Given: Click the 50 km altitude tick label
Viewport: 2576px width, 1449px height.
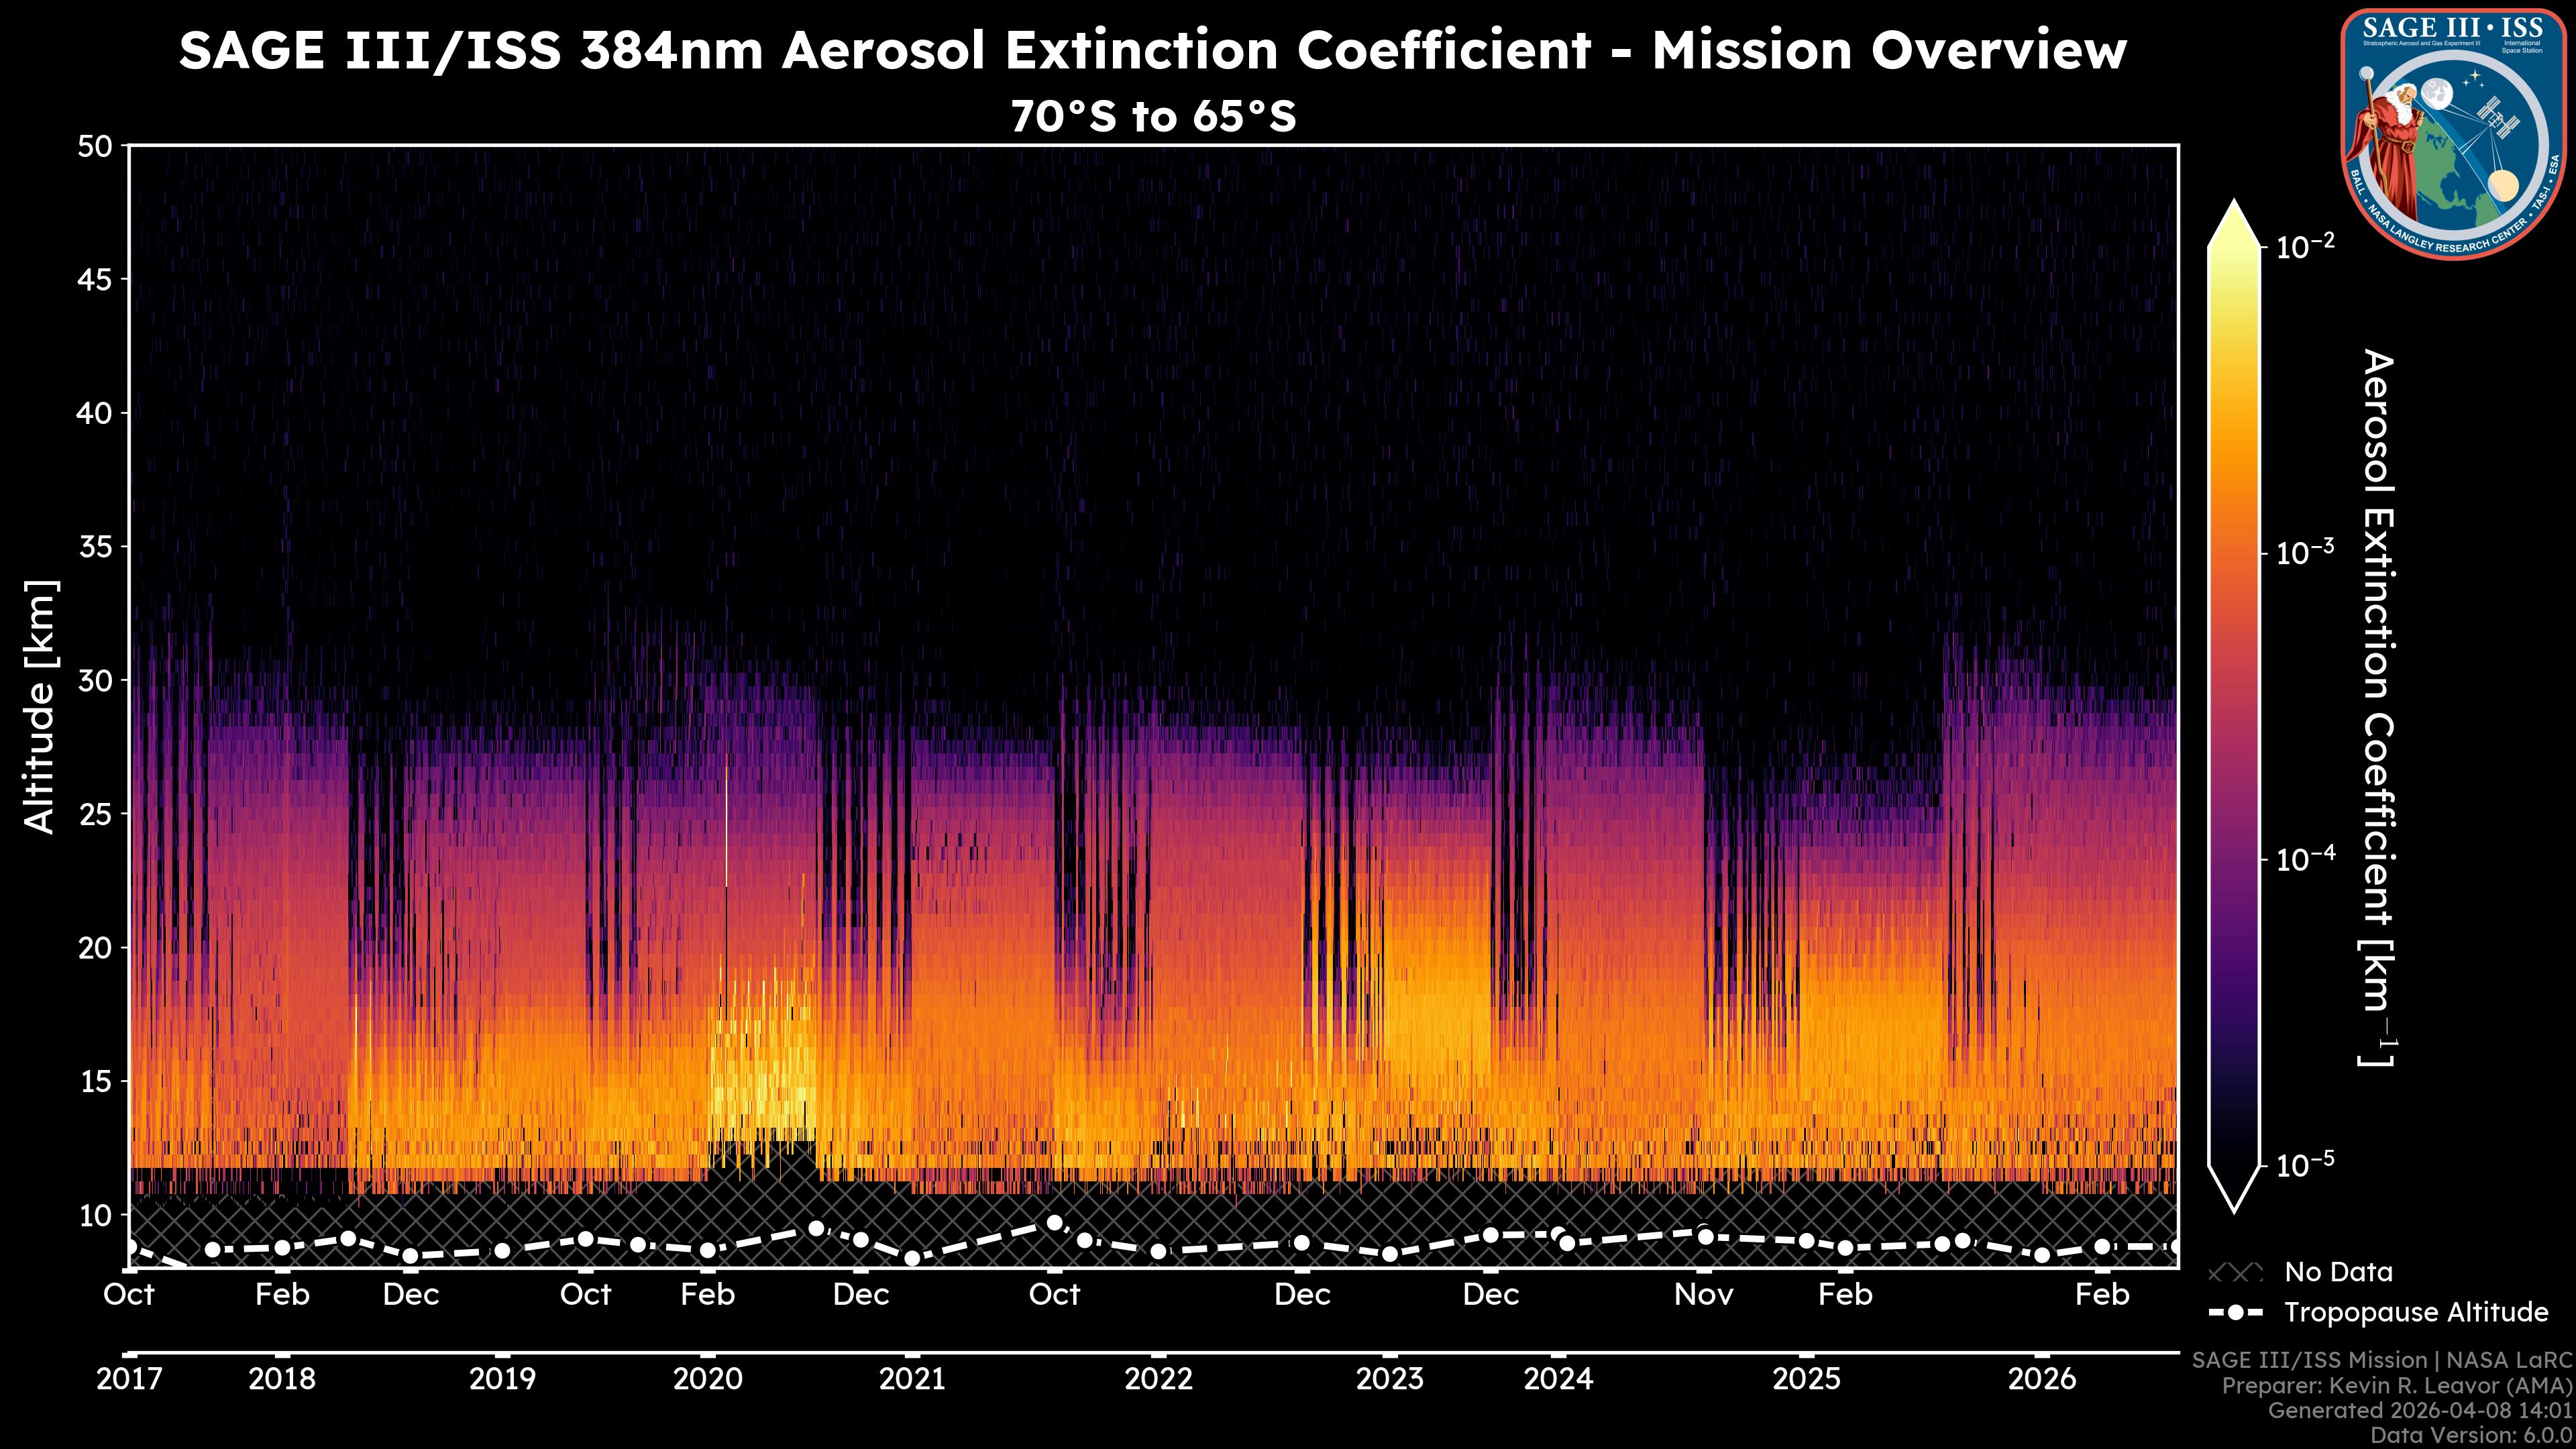Looking at the screenshot, I should pos(95,147).
